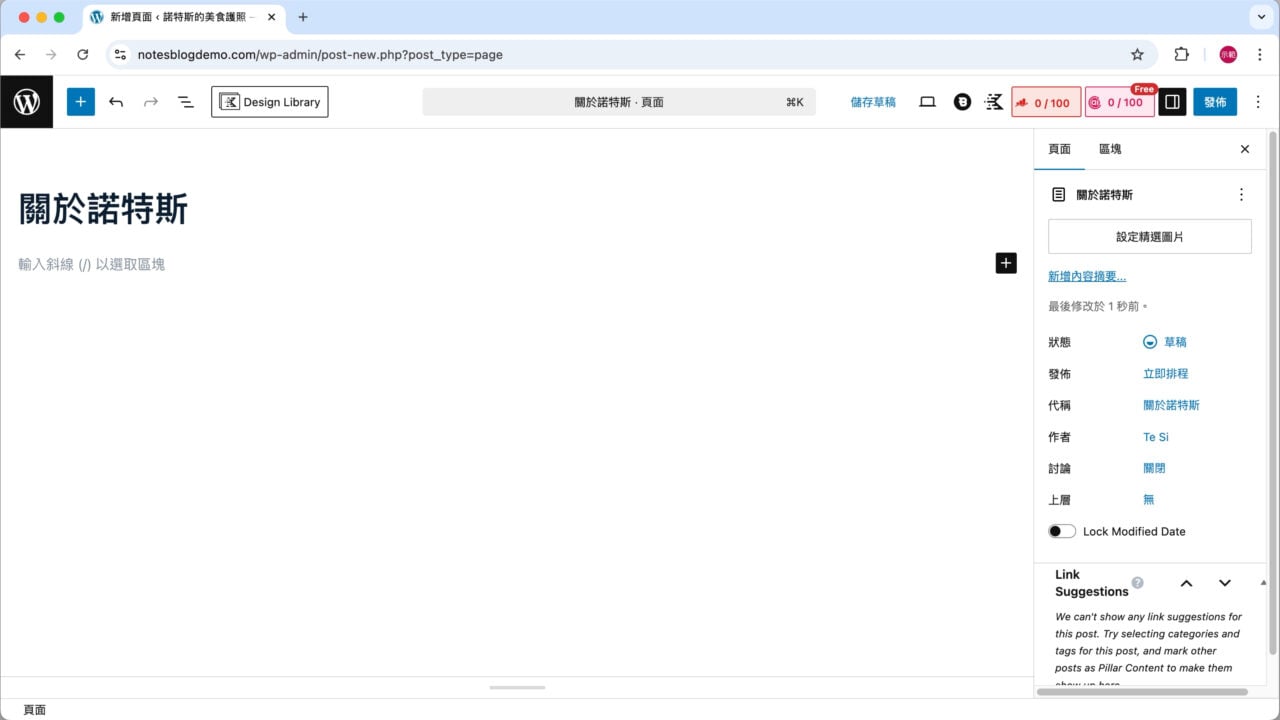
Task: Click the WordPress logo to exit editor
Action: tap(27, 102)
